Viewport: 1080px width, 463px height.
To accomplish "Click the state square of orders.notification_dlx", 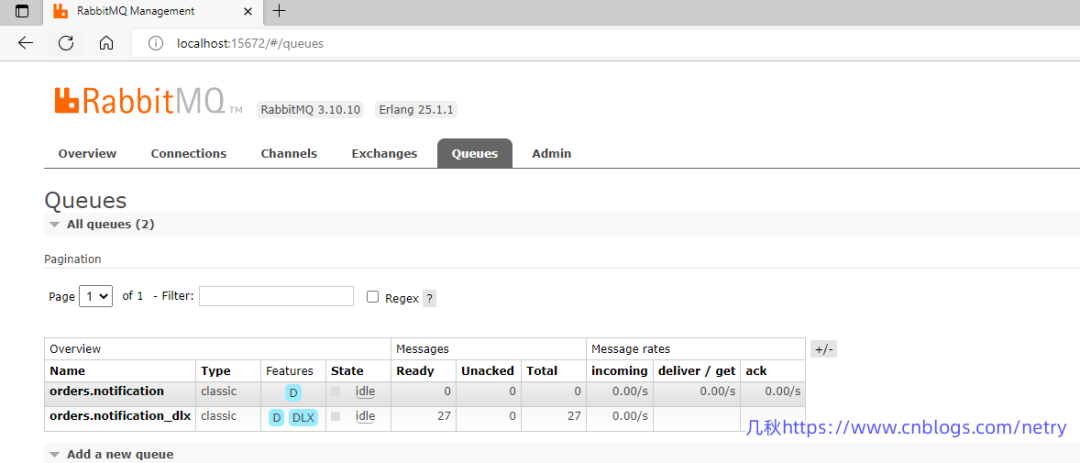I will click(336, 416).
